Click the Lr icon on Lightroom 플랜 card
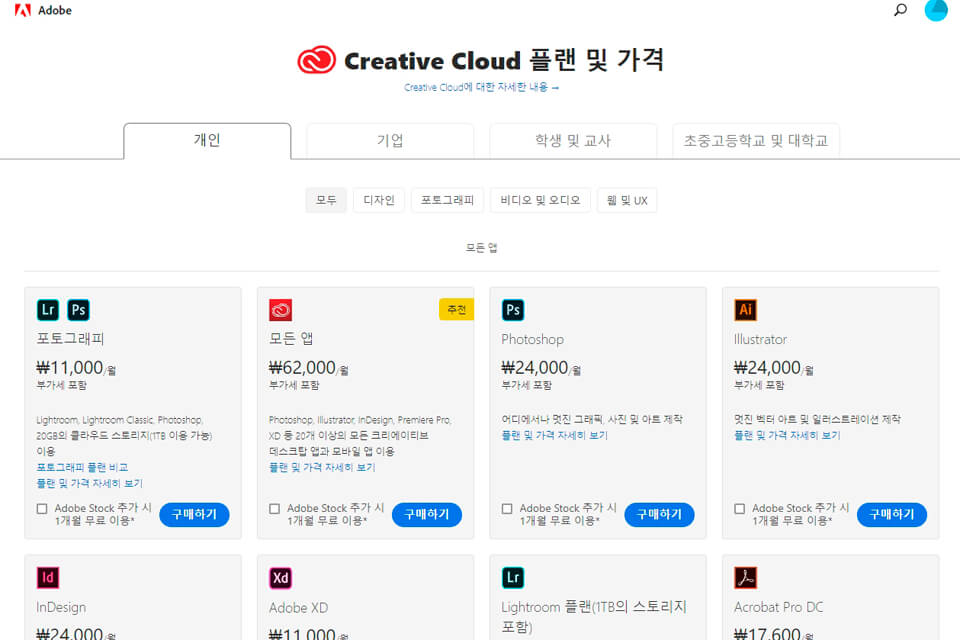The image size is (960, 640). point(513,578)
